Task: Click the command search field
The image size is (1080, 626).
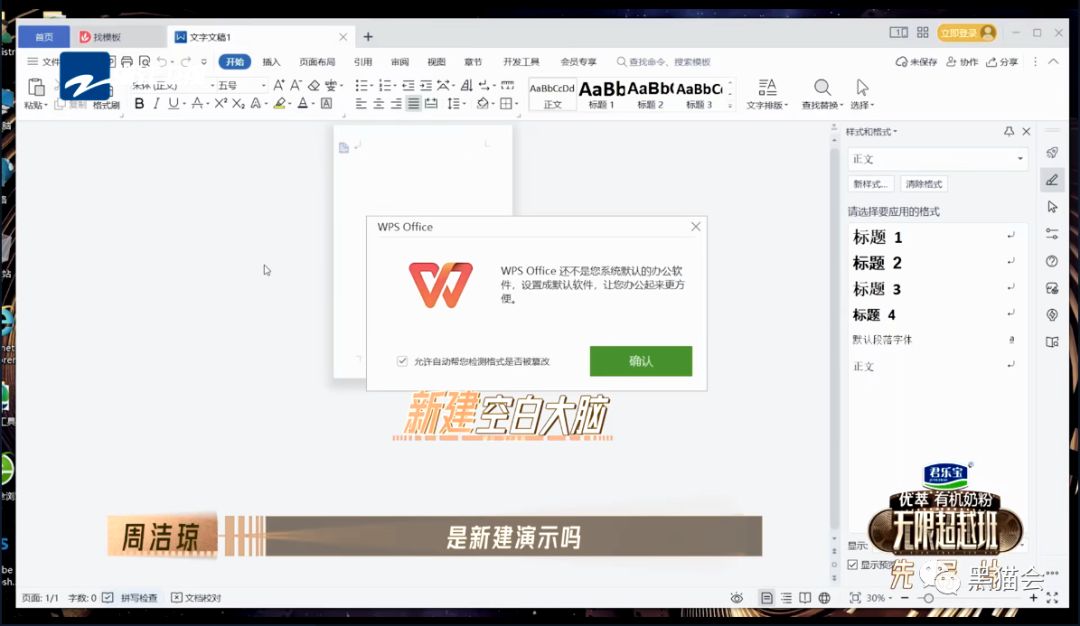Action: (664, 62)
